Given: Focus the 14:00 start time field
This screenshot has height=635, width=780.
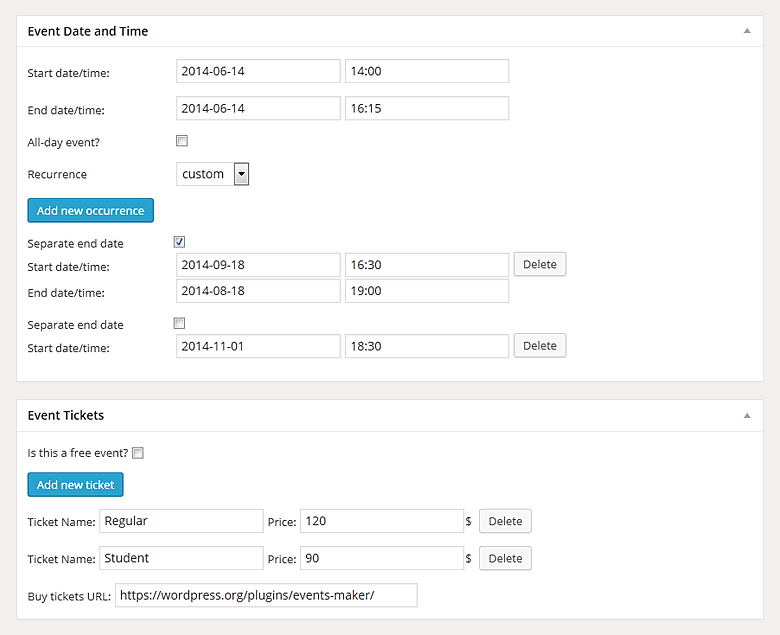Looking at the screenshot, I should [x=427, y=71].
